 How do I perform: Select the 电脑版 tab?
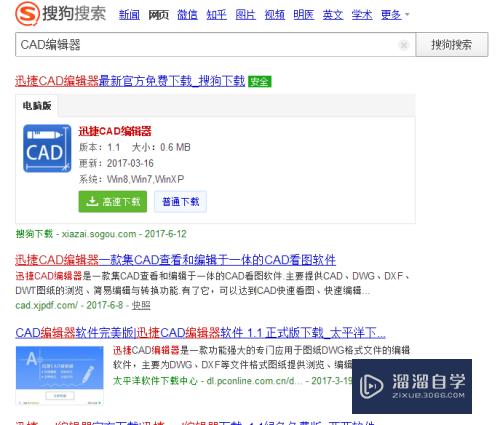pyautogui.click(x=37, y=106)
